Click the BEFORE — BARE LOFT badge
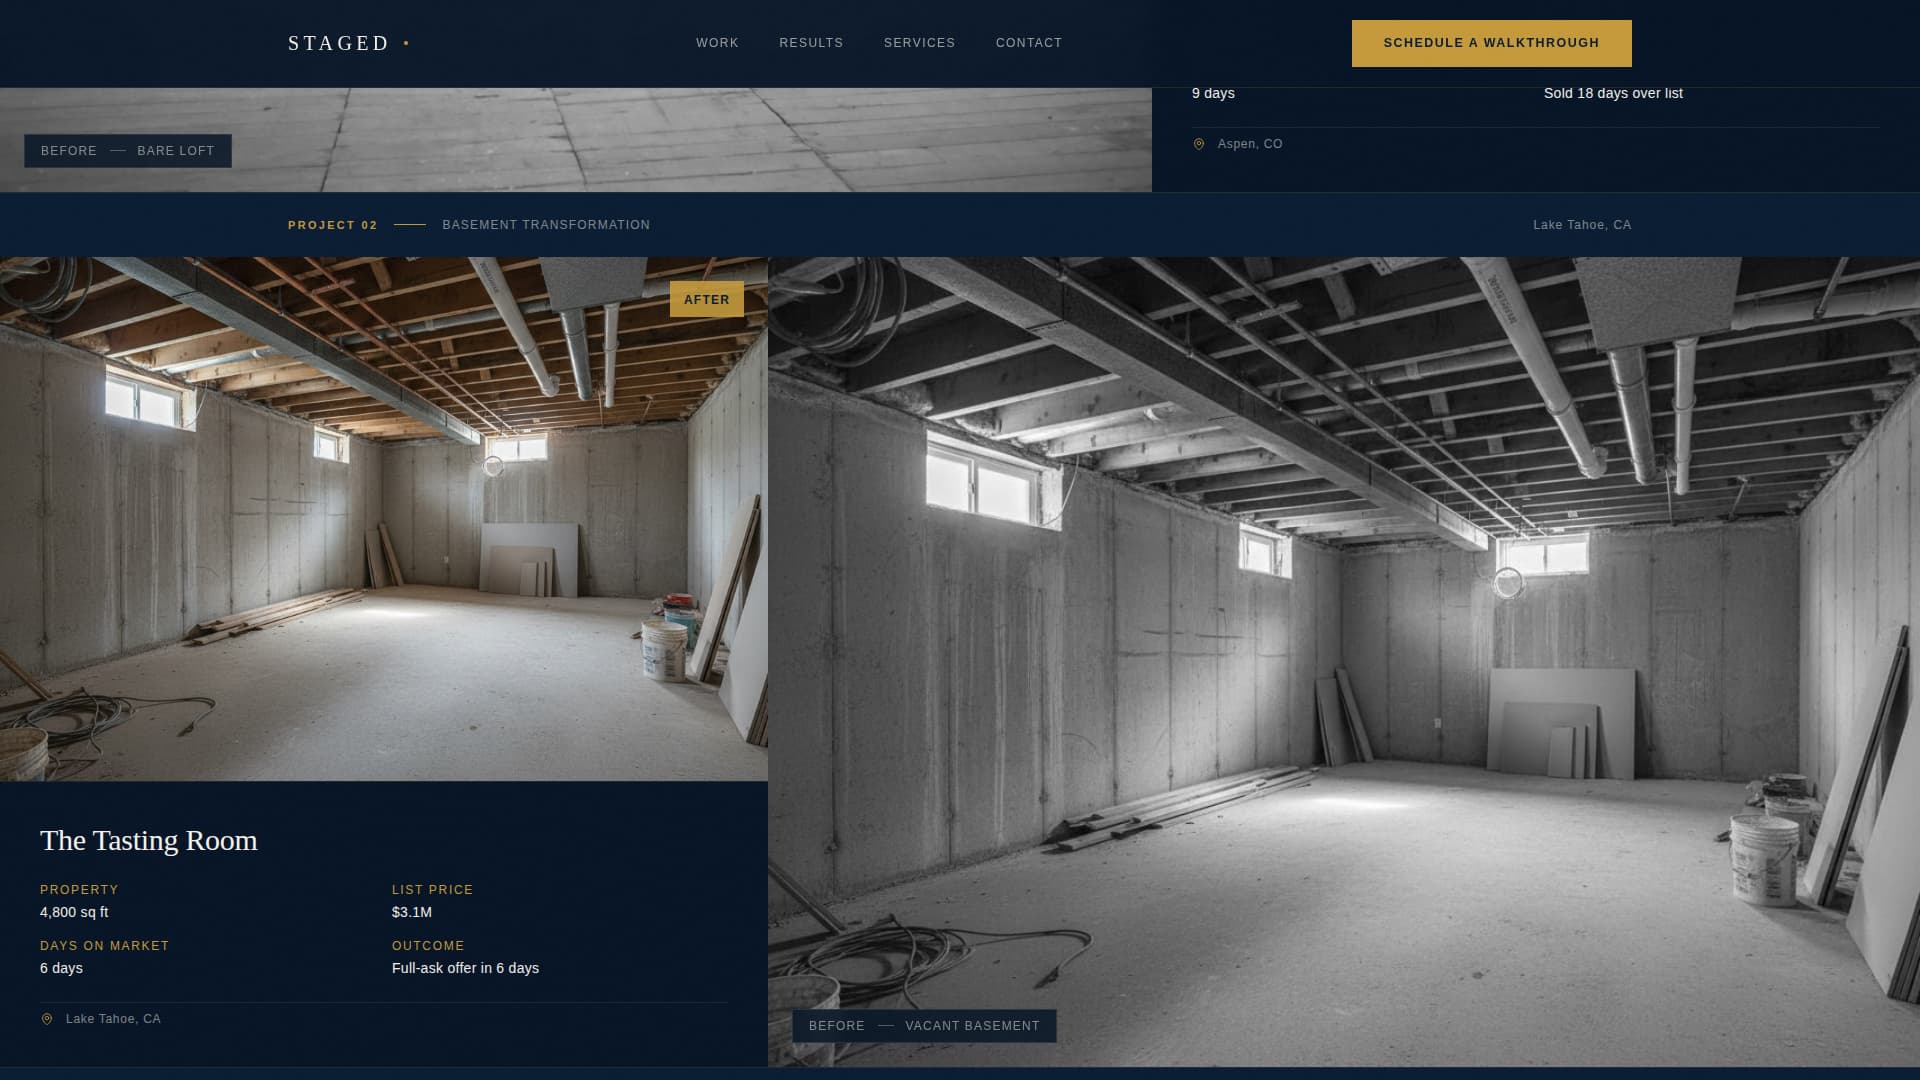 tap(126, 151)
